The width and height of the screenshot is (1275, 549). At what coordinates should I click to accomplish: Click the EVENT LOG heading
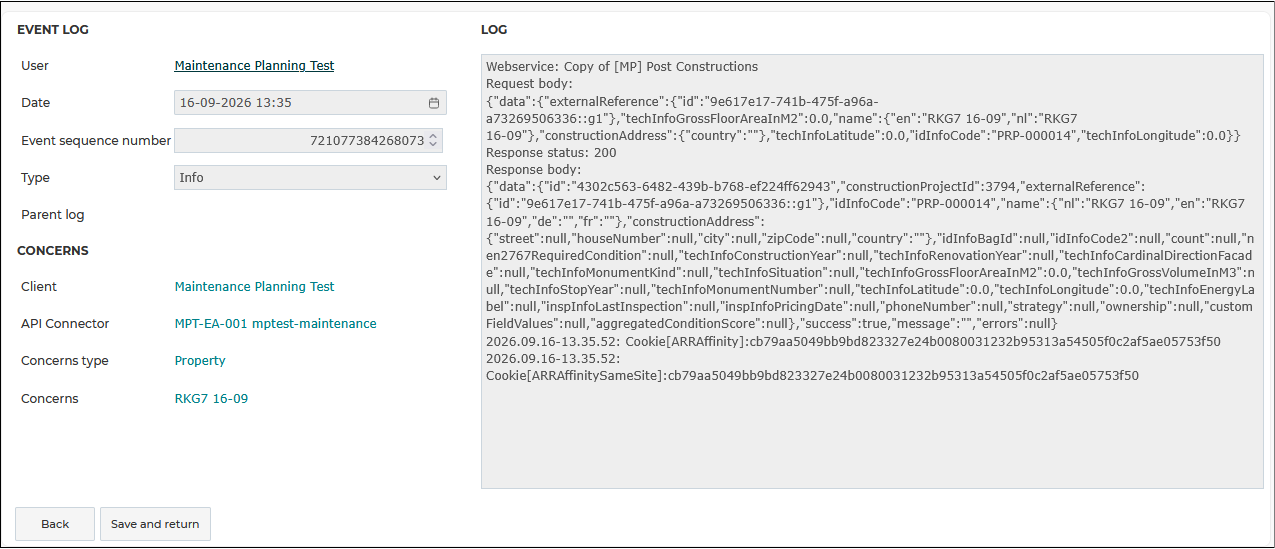(53, 30)
